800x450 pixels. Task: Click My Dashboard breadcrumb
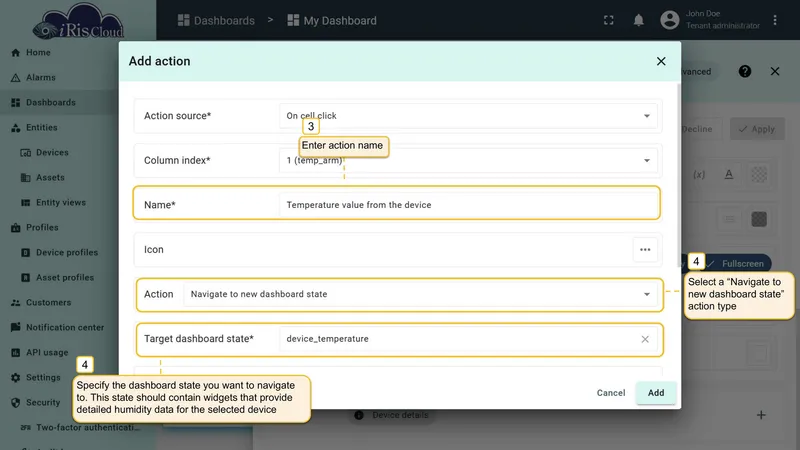click(x=332, y=20)
